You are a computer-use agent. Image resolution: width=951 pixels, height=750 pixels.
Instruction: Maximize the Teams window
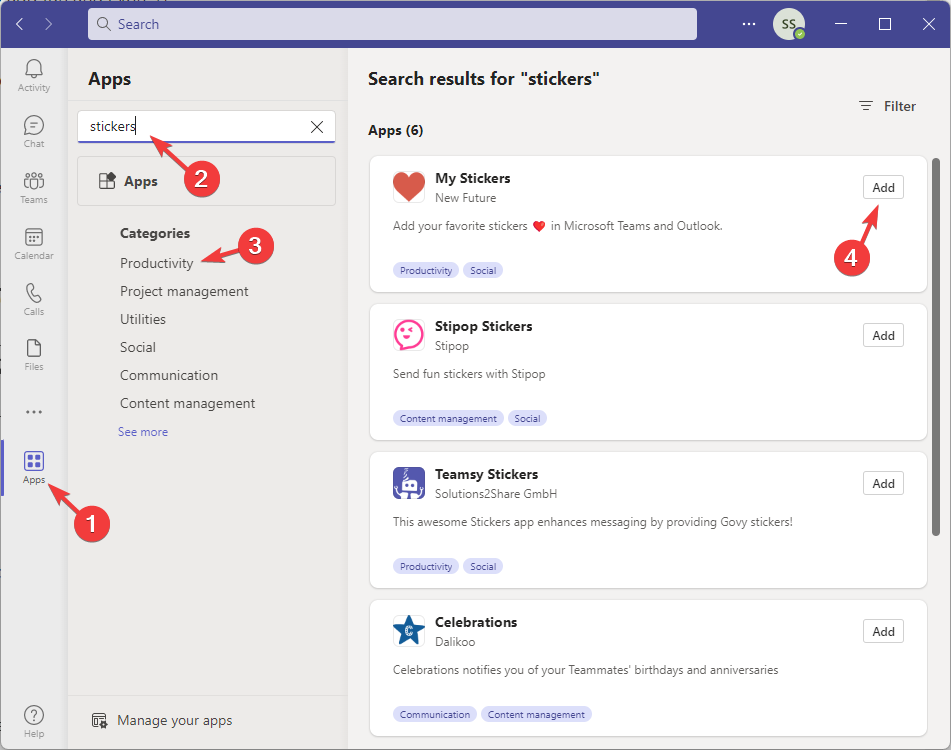pos(885,24)
